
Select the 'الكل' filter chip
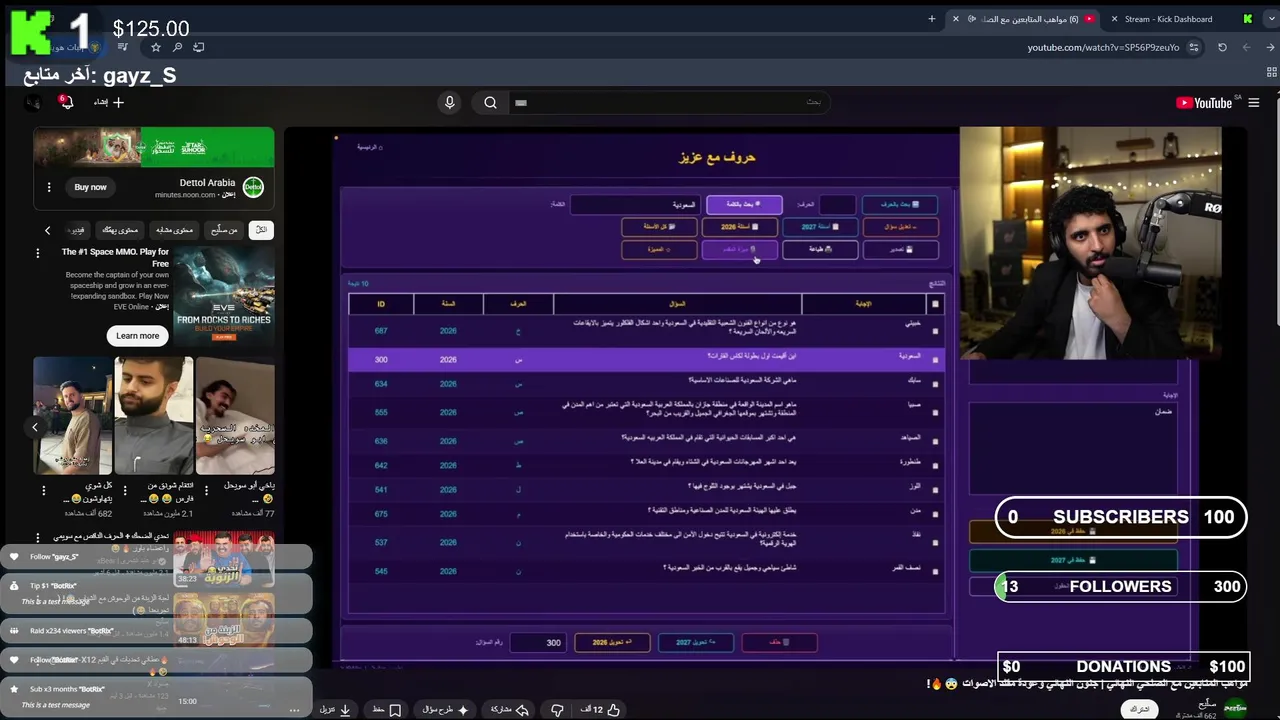(x=261, y=230)
